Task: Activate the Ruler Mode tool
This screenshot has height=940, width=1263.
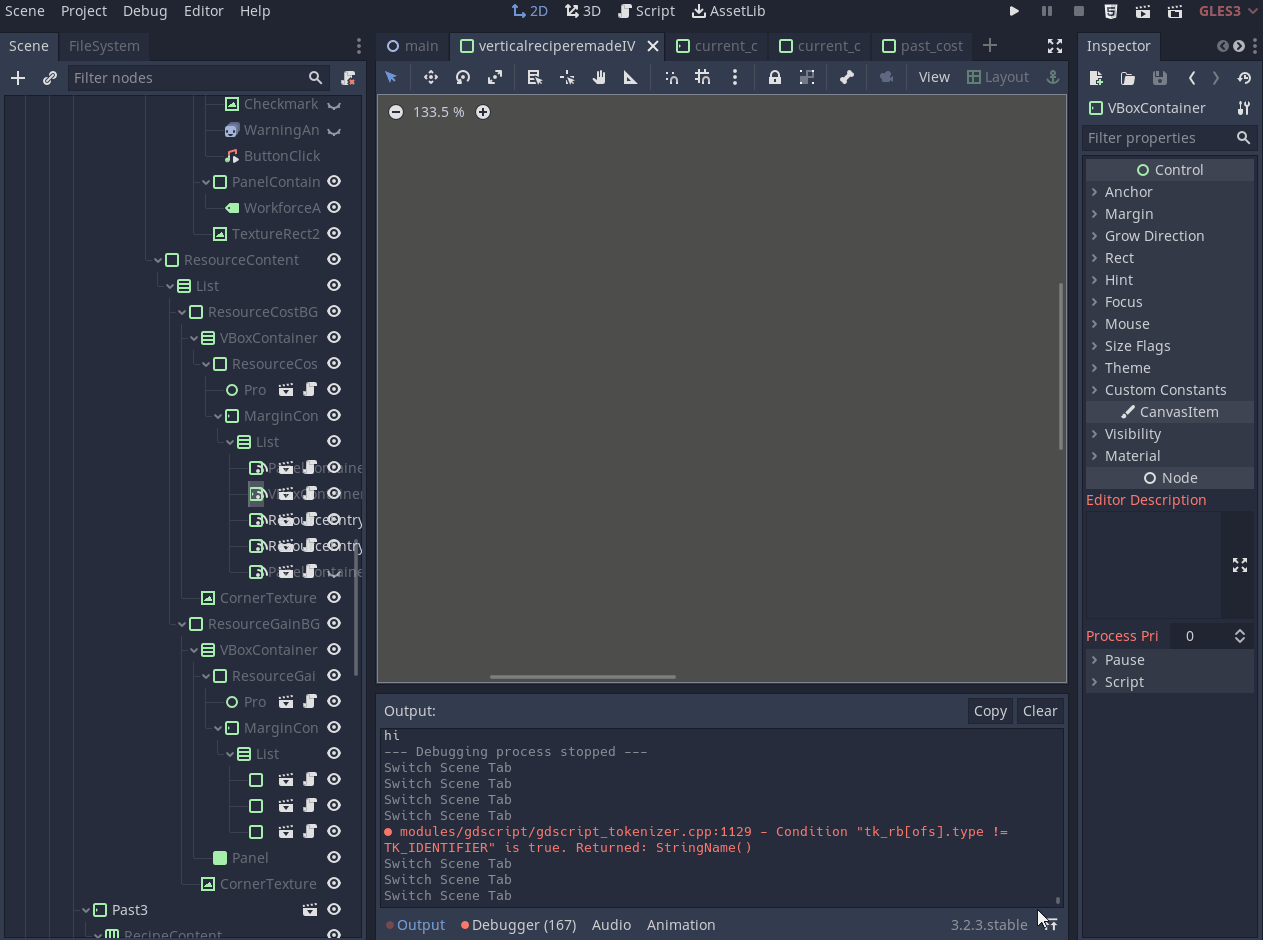Action: pos(631,77)
